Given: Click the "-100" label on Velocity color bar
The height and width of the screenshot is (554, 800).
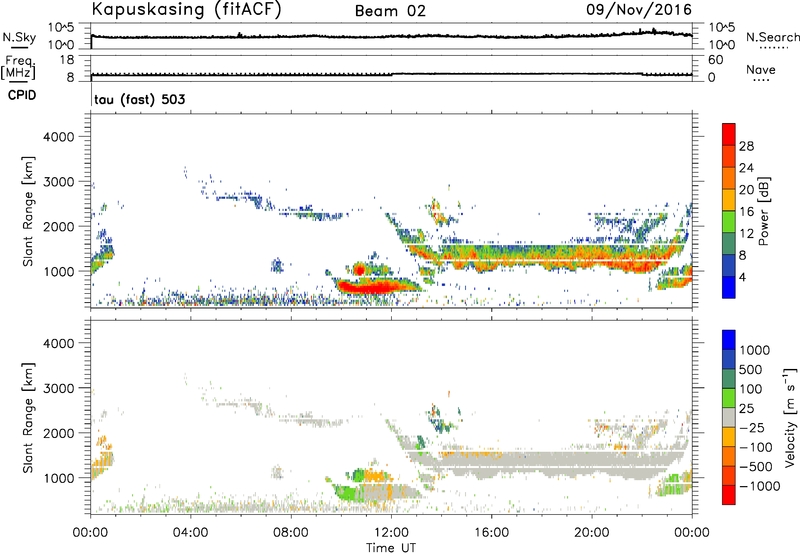Looking at the screenshot, I should [755, 447].
